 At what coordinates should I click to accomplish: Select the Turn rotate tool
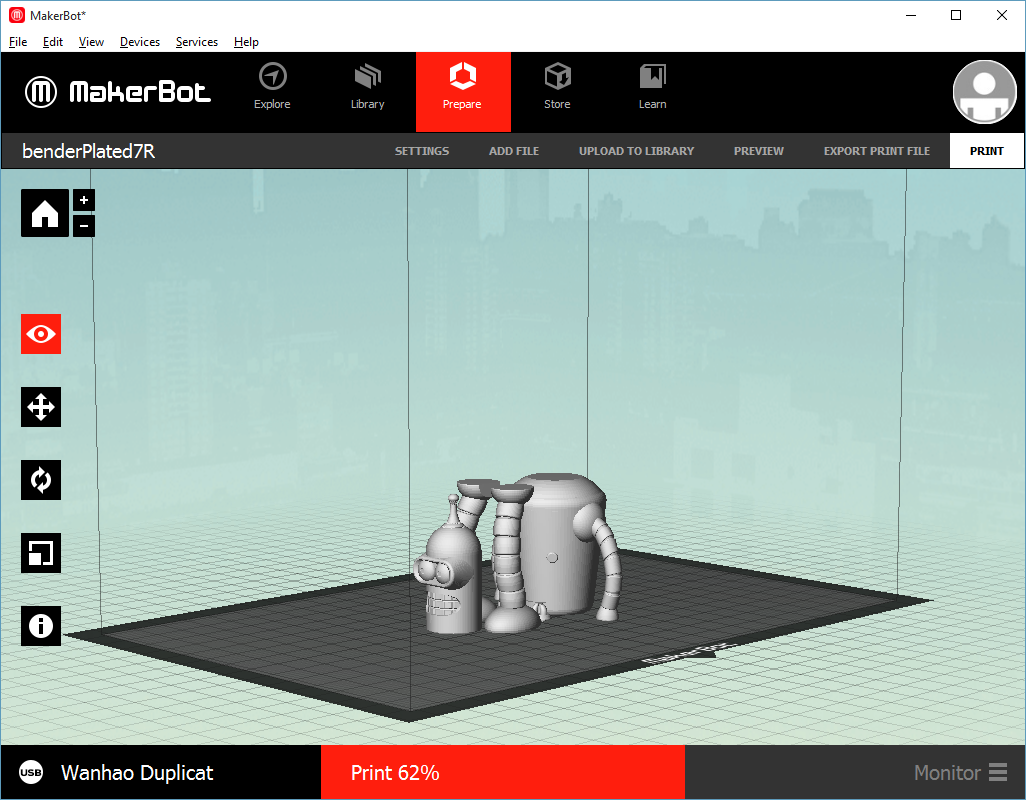pyautogui.click(x=41, y=480)
